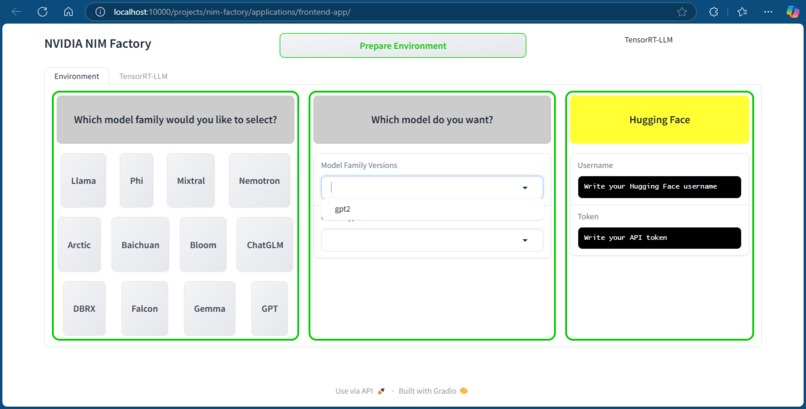
Task: Click the 'Which model do you want?' header
Action: [x=432, y=120]
